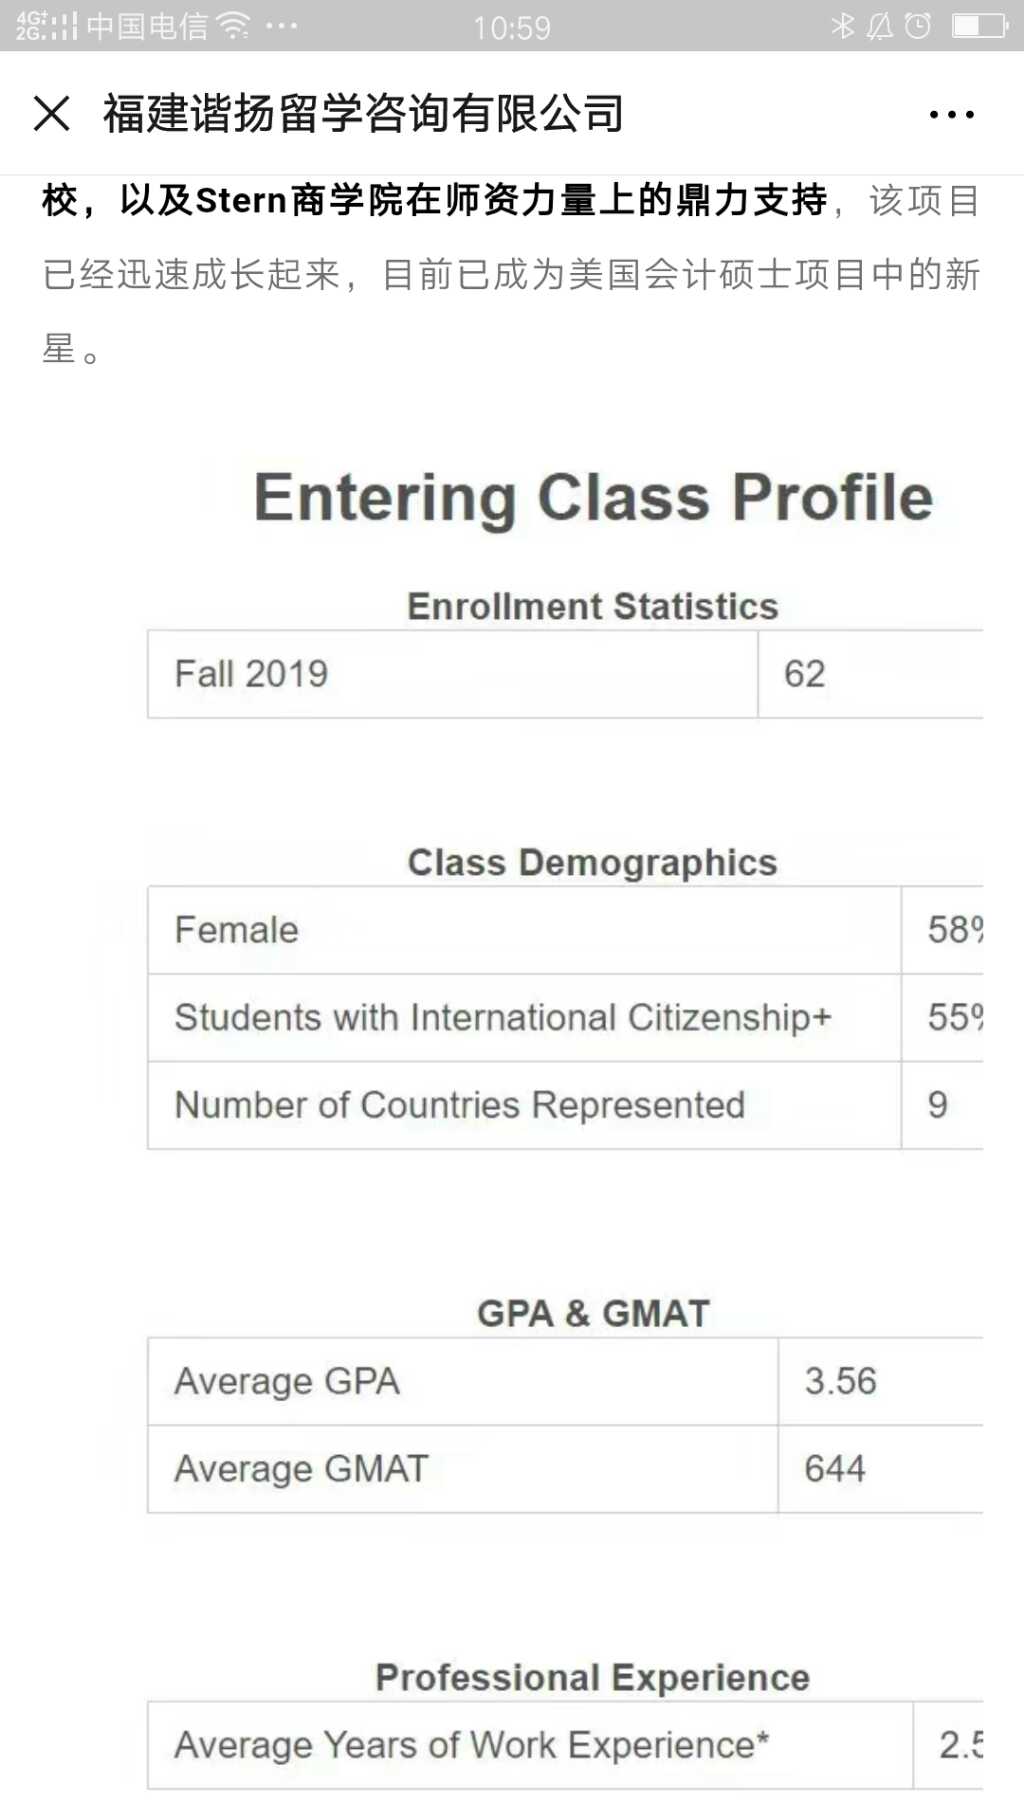The width and height of the screenshot is (1024, 1820).
Task: Tap the Average GMAT value 644
Action: pyautogui.click(x=835, y=1469)
